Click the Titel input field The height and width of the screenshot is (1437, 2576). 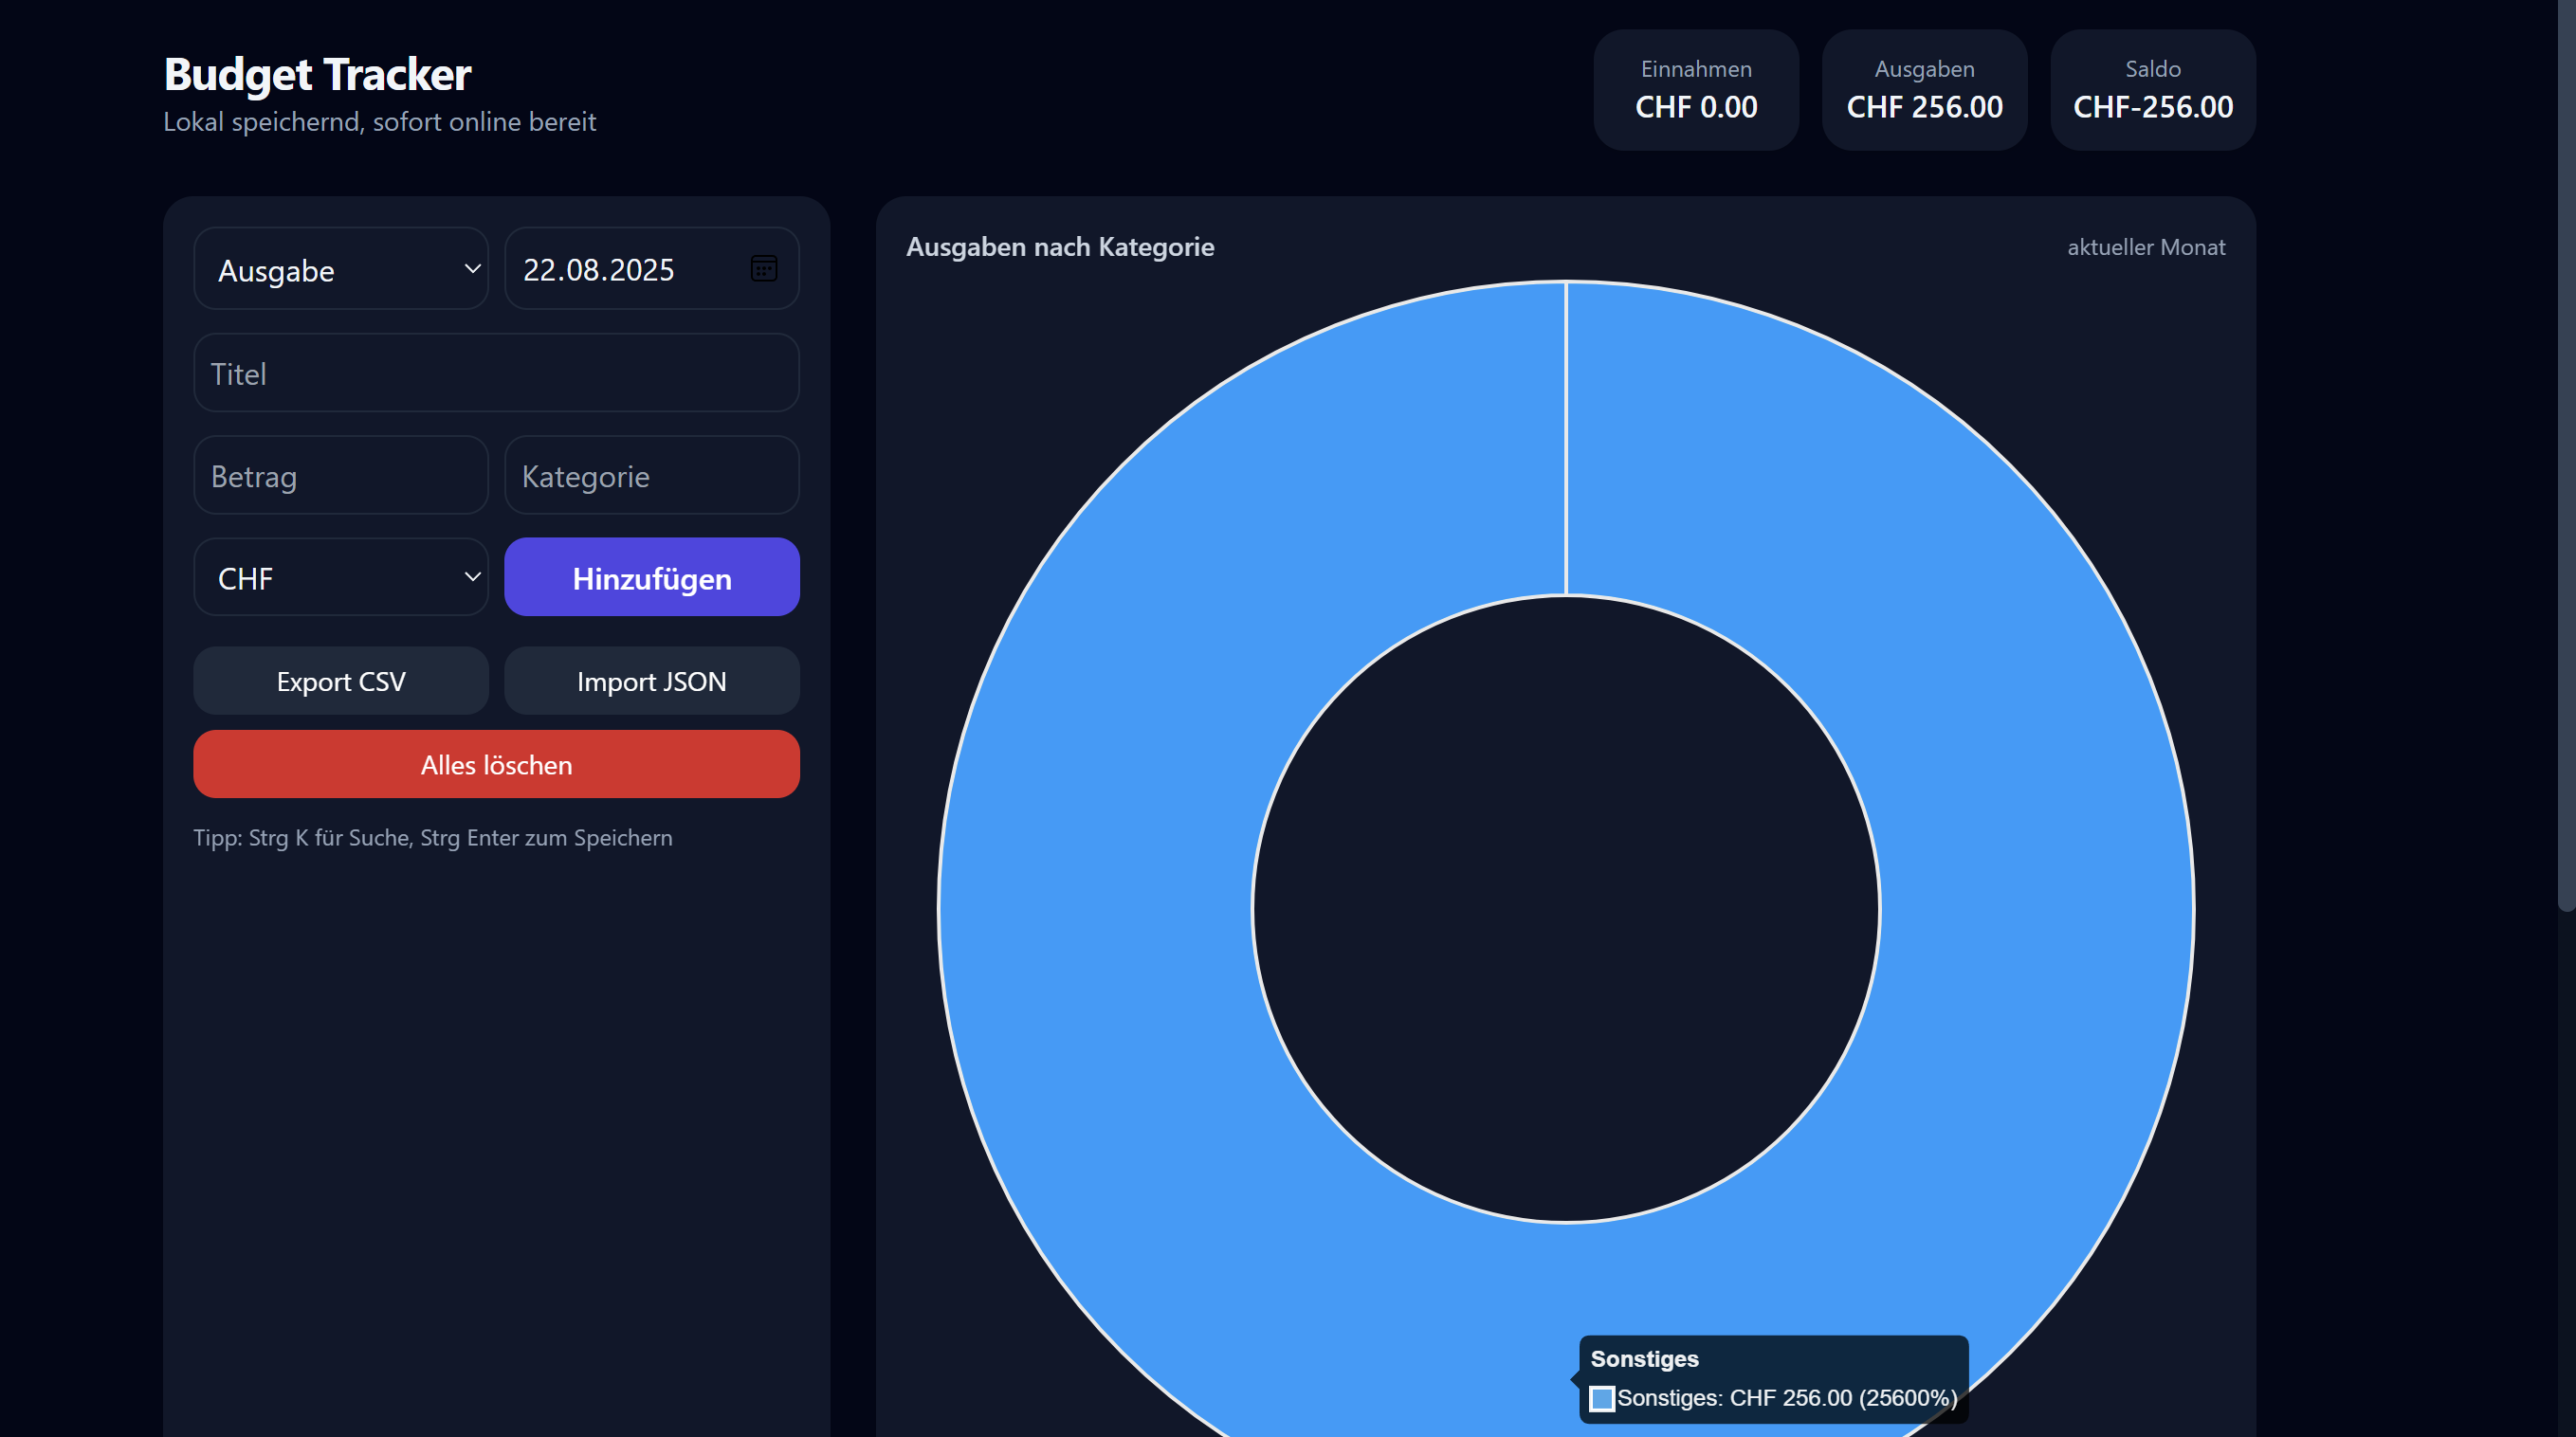pyautogui.click(x=496, y=373)
